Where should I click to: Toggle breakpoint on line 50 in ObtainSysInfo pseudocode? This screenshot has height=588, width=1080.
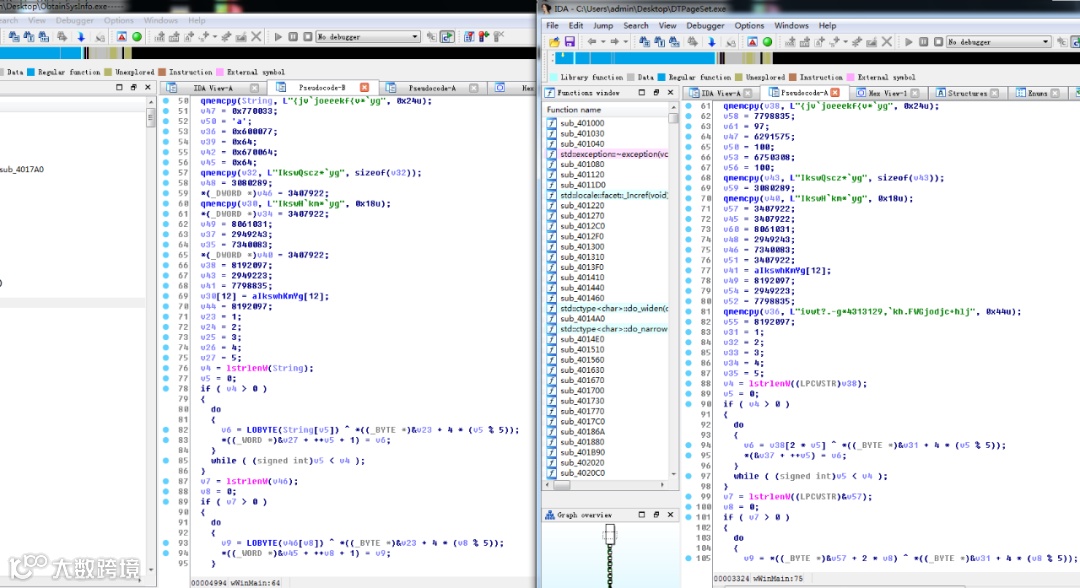click(x=166, y=101)
